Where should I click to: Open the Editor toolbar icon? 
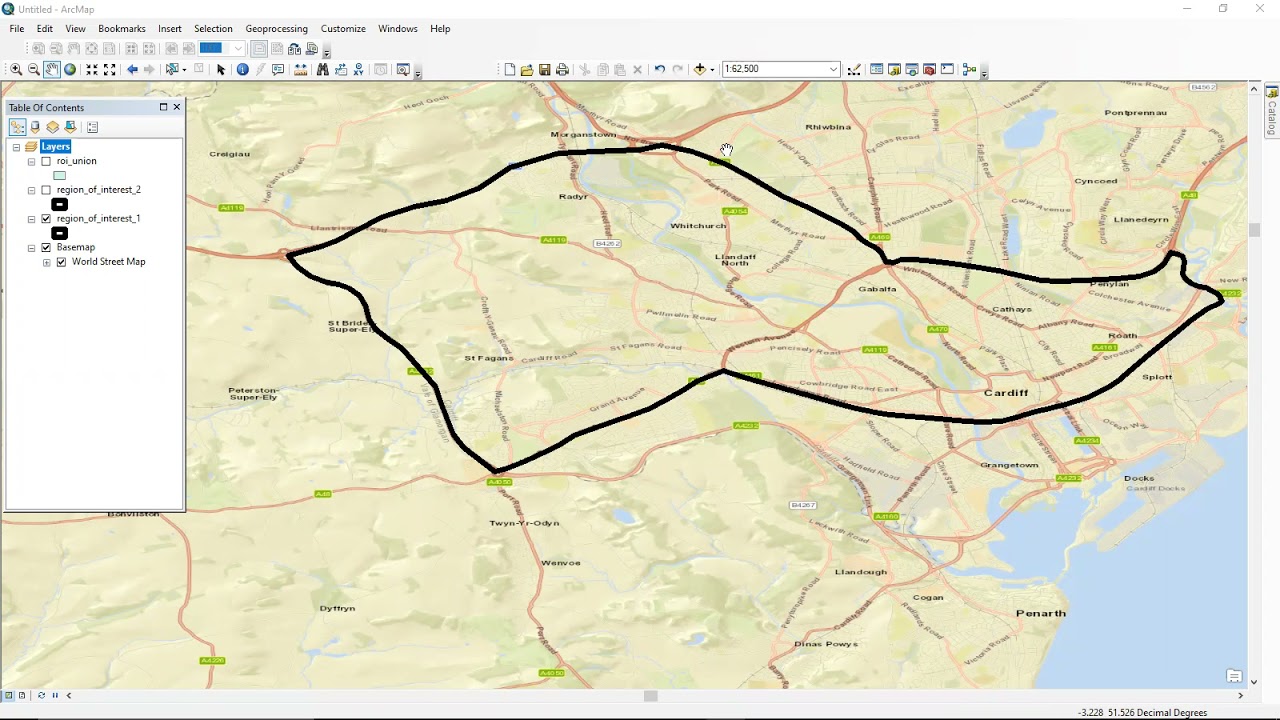(x=854, y=69)
